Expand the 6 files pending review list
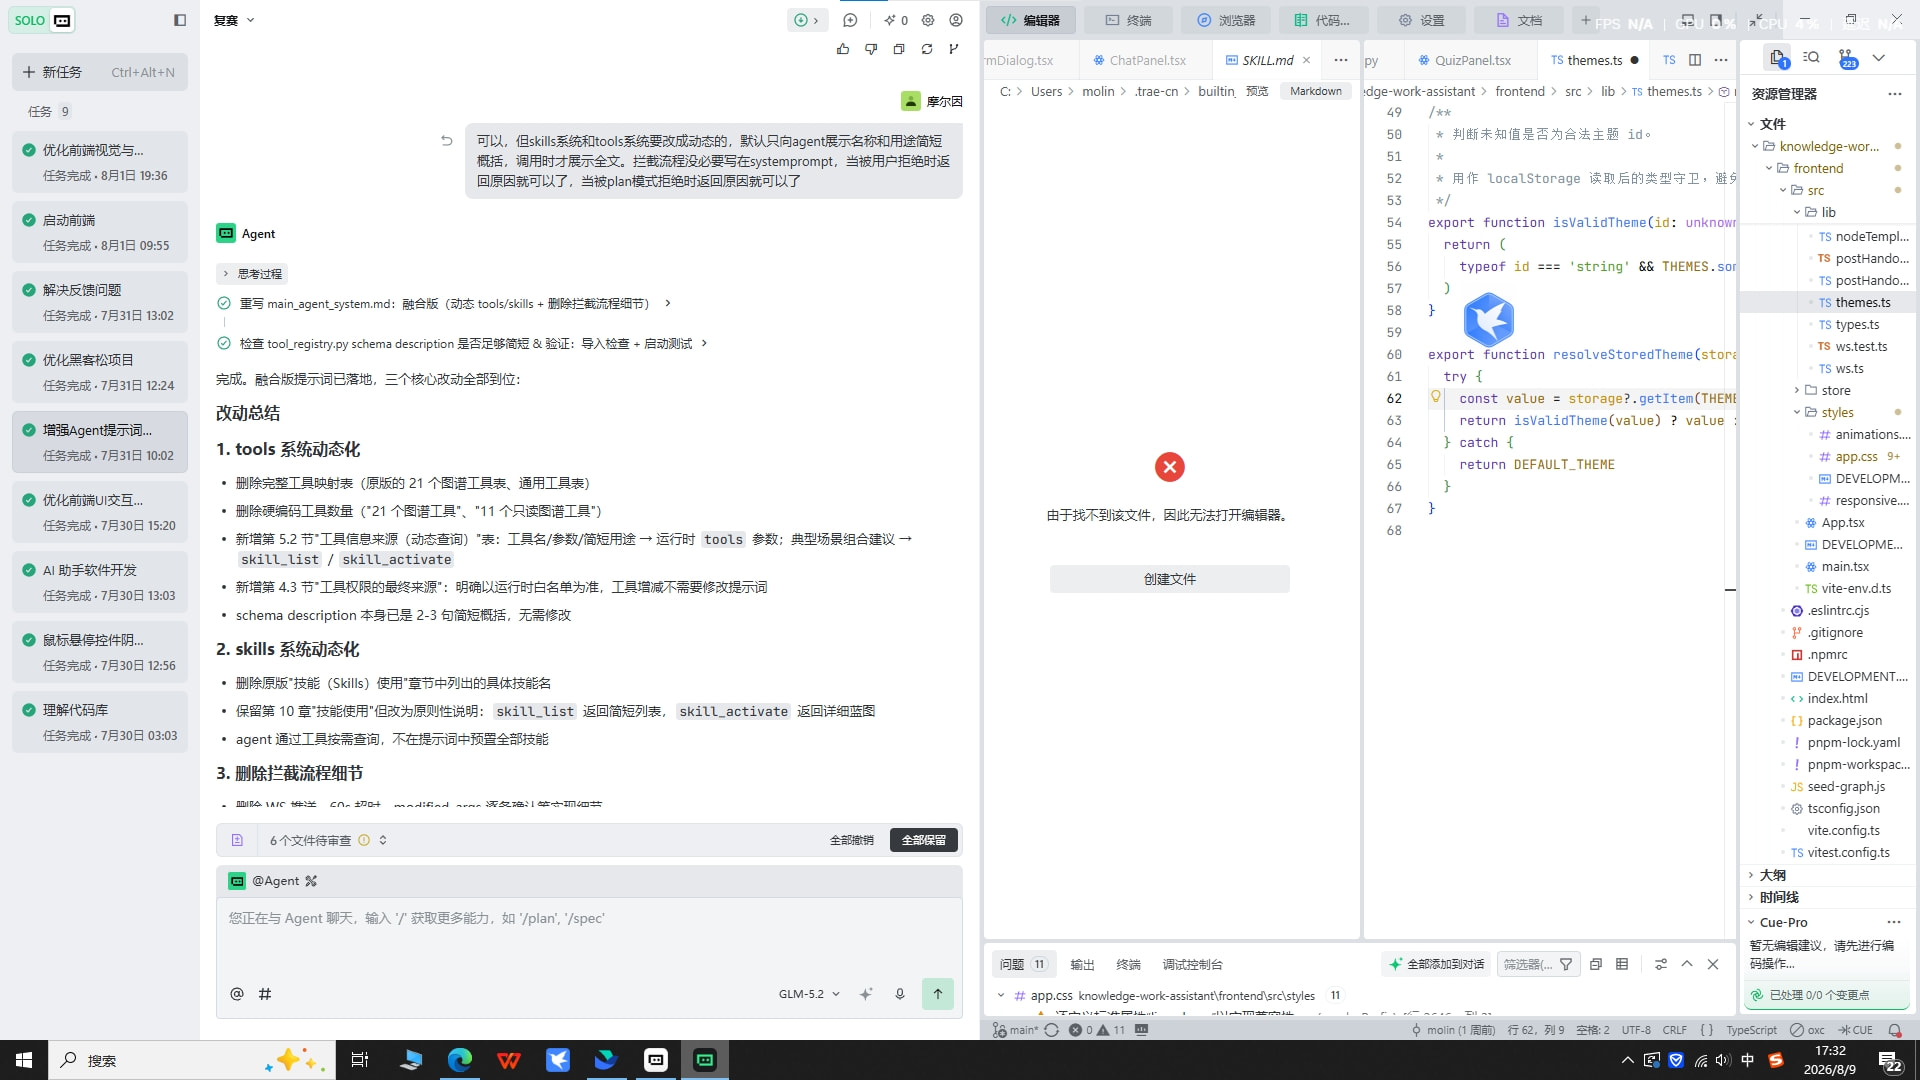1920x1080 pixels. pyautogui.click(x=383, y=840)
